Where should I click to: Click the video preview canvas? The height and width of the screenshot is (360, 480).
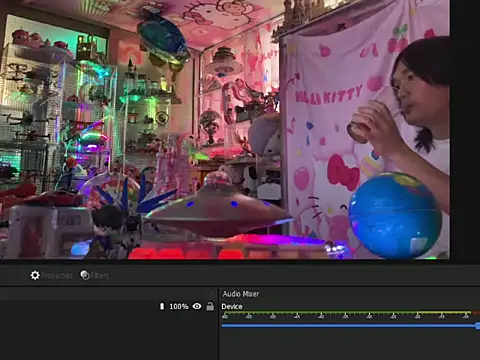(225, 129)
